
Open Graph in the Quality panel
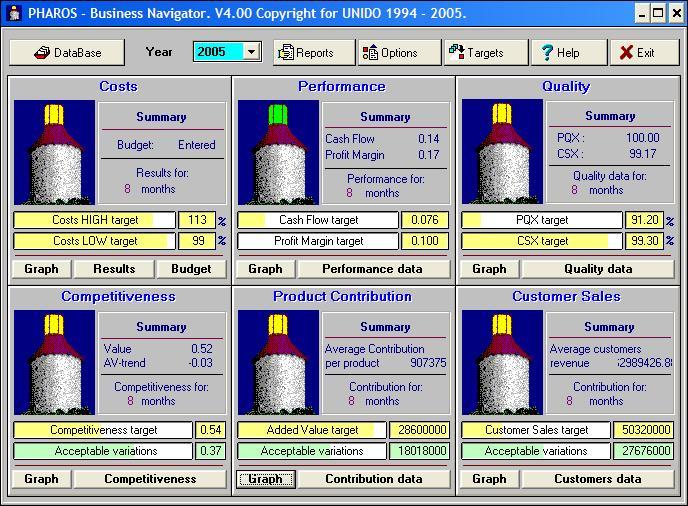[x=489, y=269]
